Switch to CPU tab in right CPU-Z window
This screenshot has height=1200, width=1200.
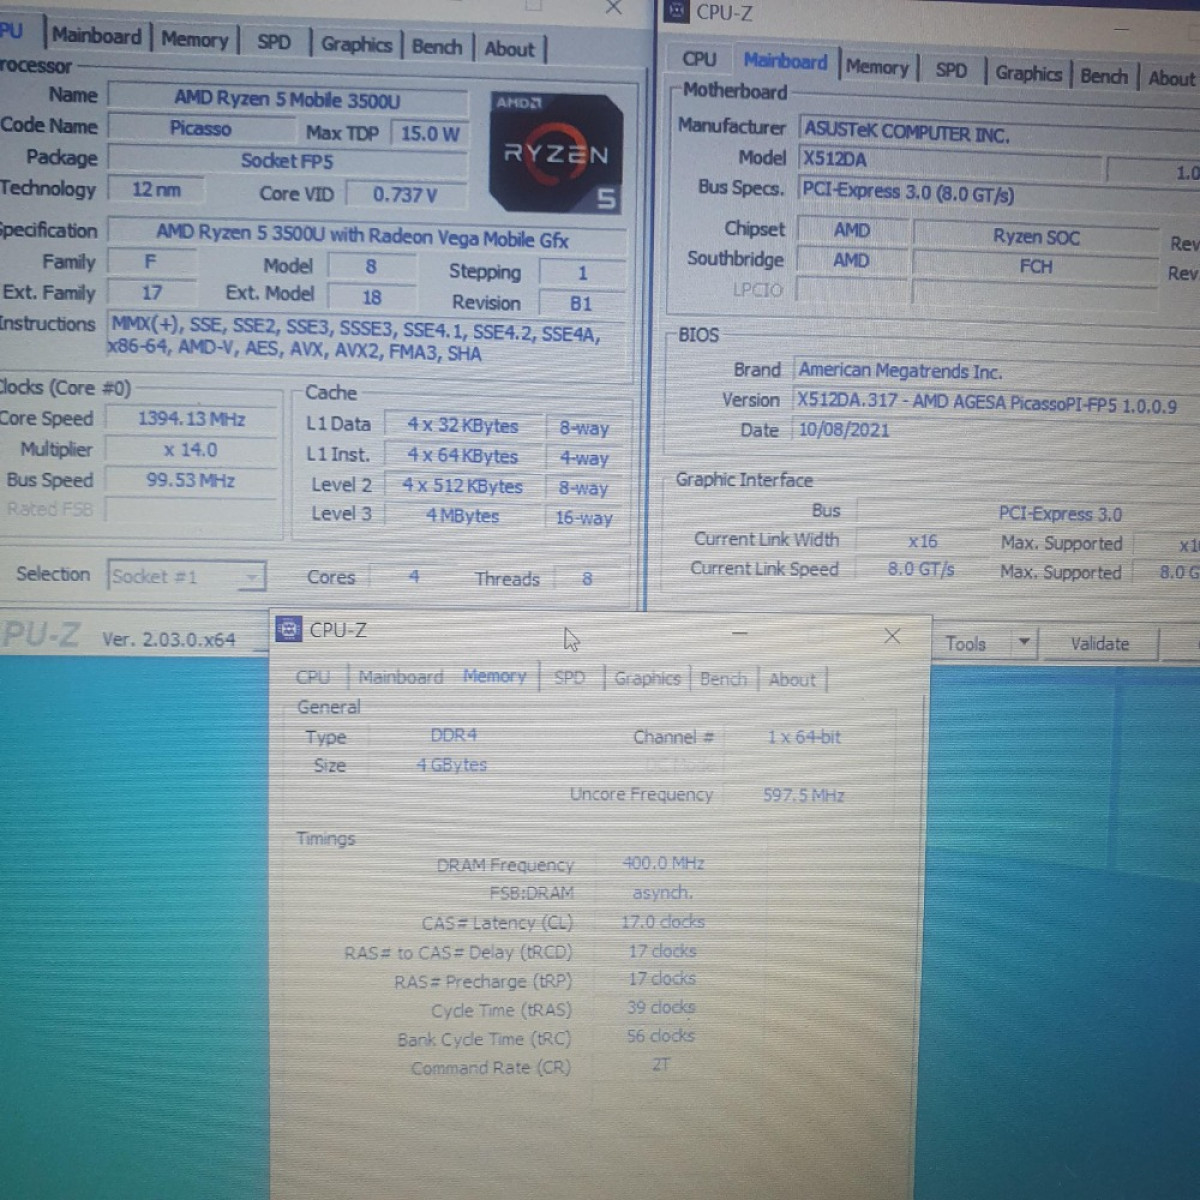tap(699, 60)
